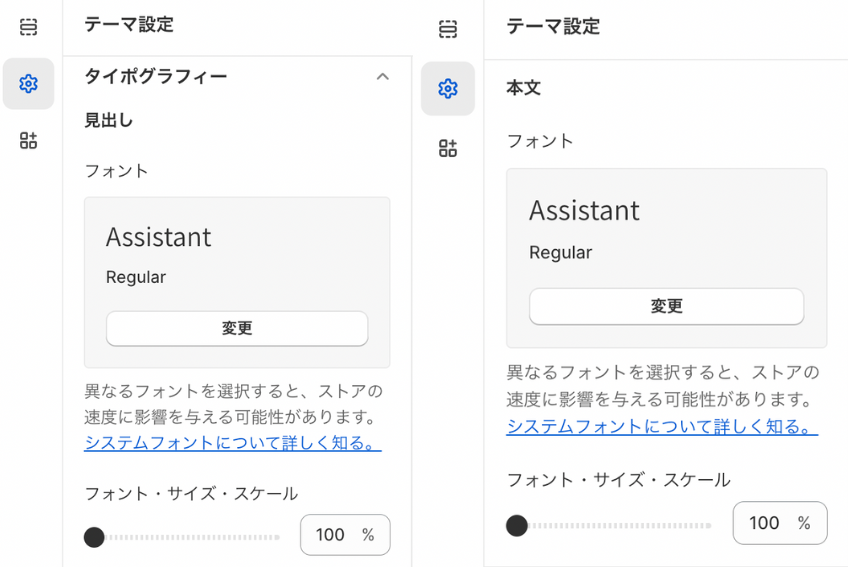Click the 本文 font scale slider handle
Image resolution: width=848 pixels, height=567 pixels.
coord(516,525)
